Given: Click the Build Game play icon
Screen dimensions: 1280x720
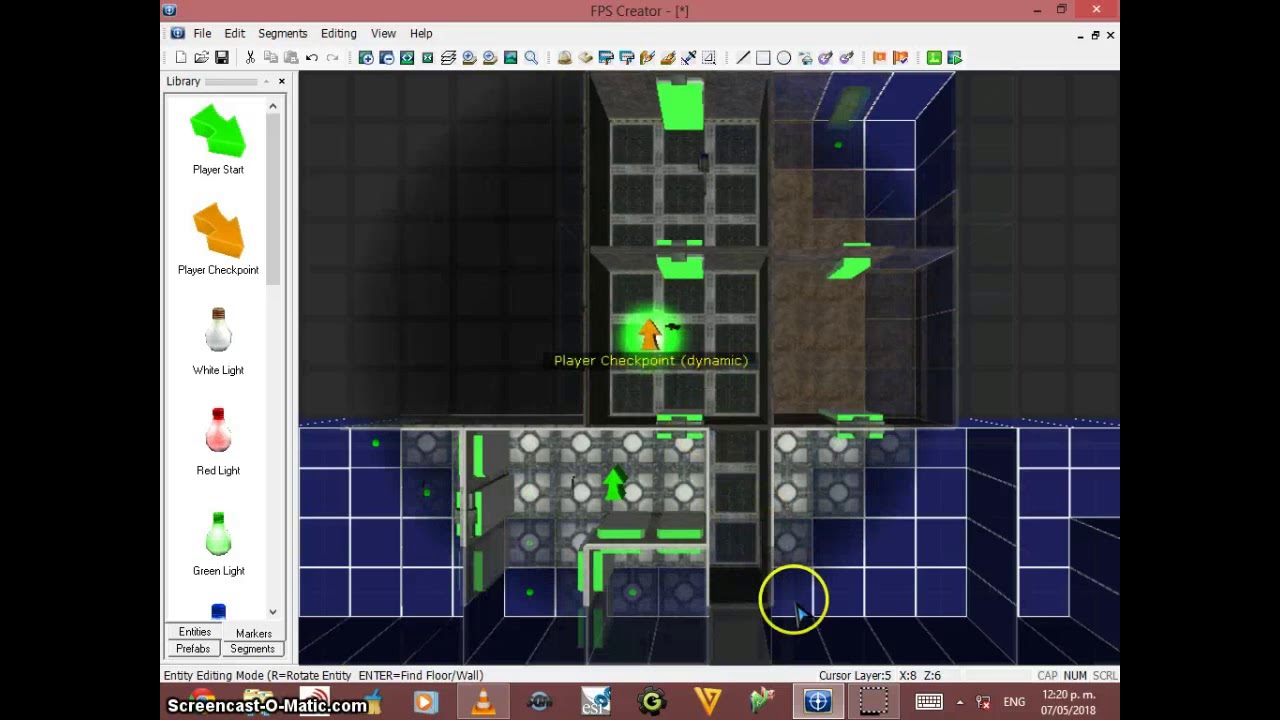Looking at the screenshot, I should pyautogui.click(x=955, y=58).
